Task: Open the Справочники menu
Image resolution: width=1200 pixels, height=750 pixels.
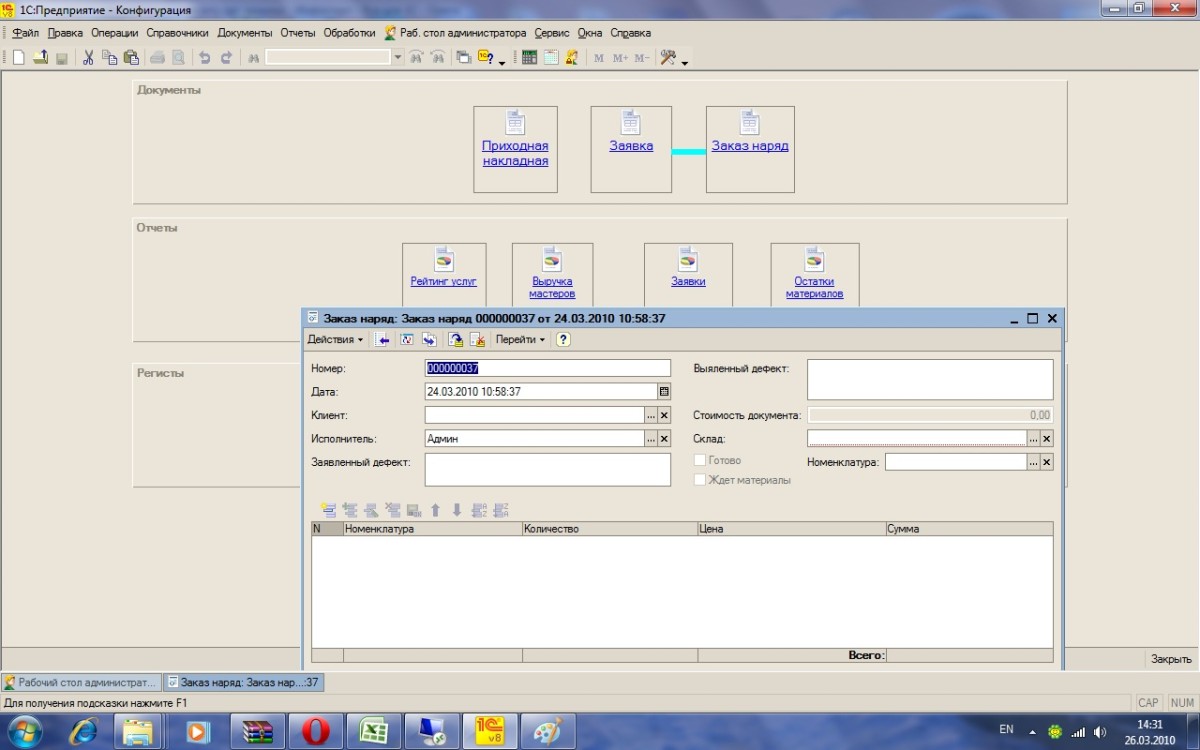Action: (177, 33)
